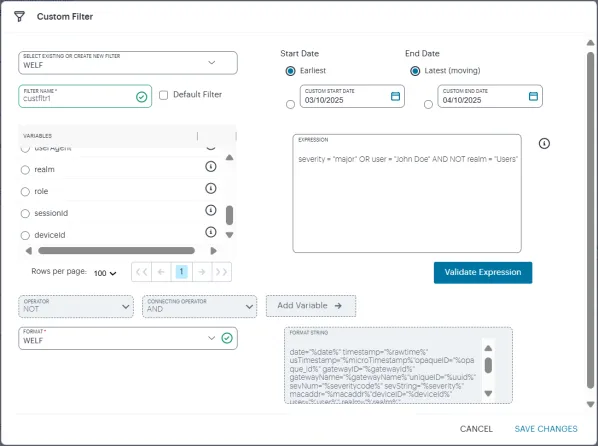598x446 pixels.
Task: Select page 1 in pagination
Action: tap(182, 272)
